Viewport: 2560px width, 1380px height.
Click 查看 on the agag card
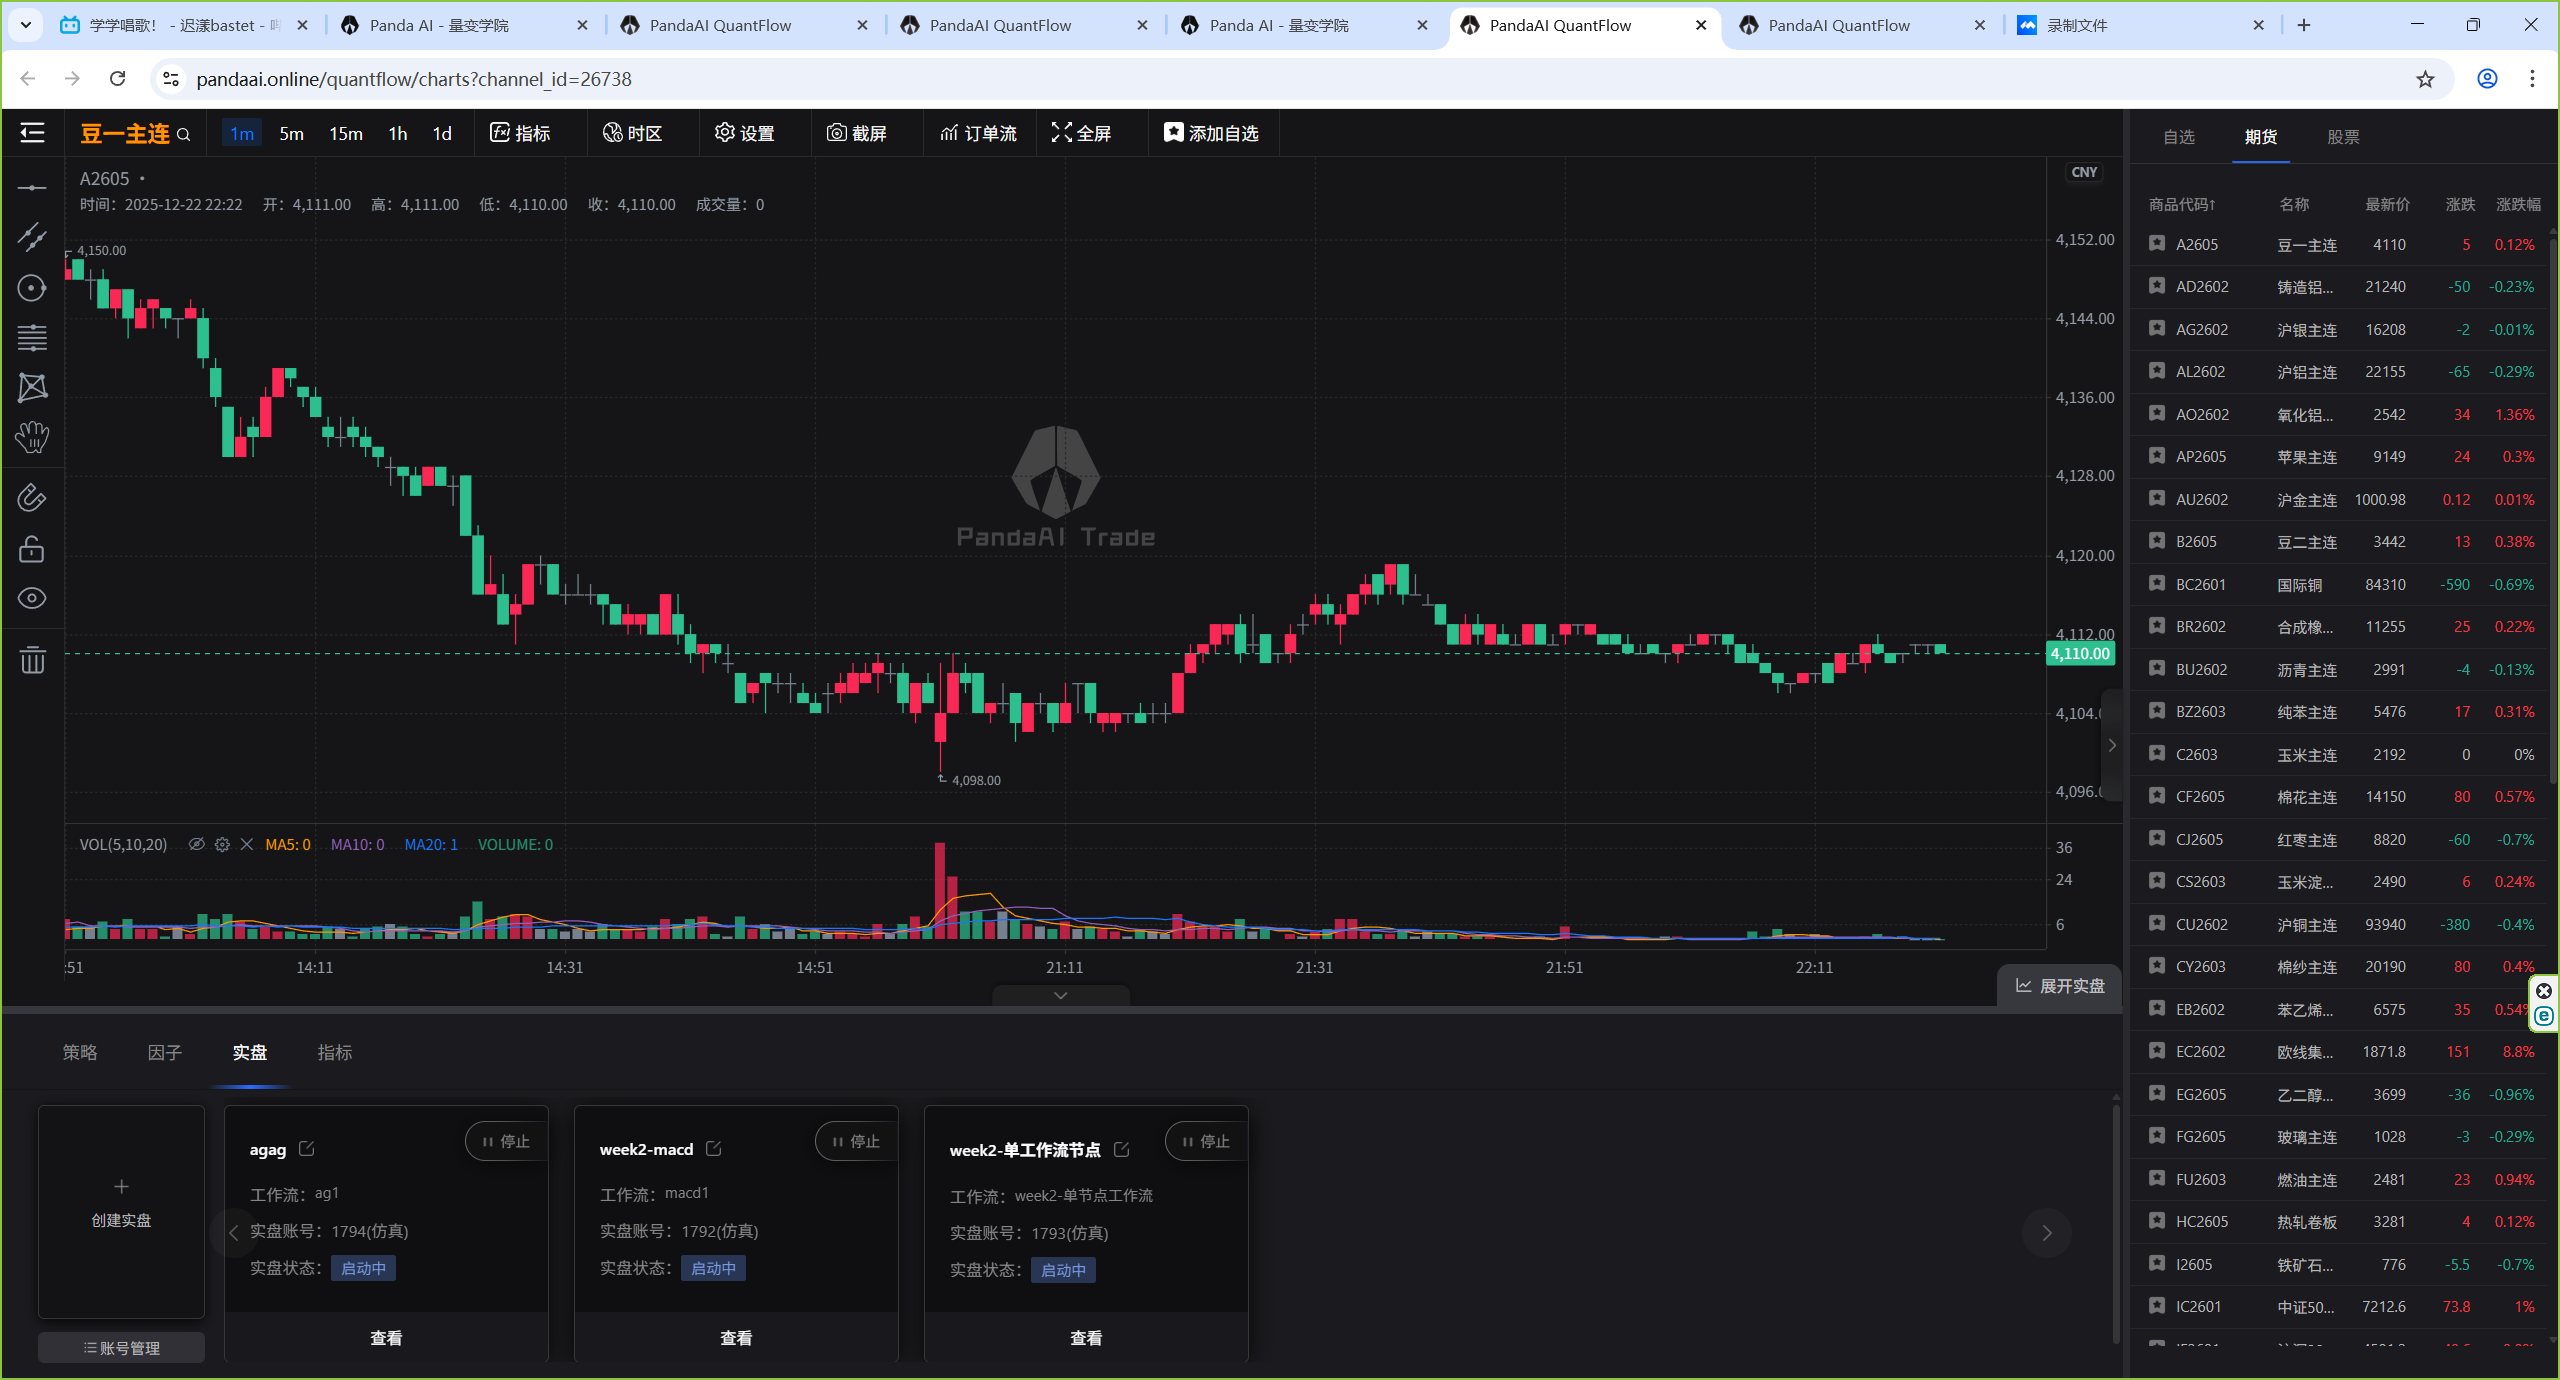pyautogui.click(x=386, y=1338)
